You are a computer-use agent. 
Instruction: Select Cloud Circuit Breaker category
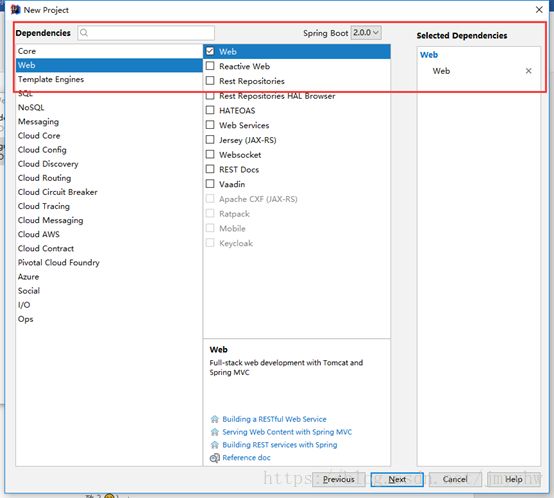coord(109,192)
